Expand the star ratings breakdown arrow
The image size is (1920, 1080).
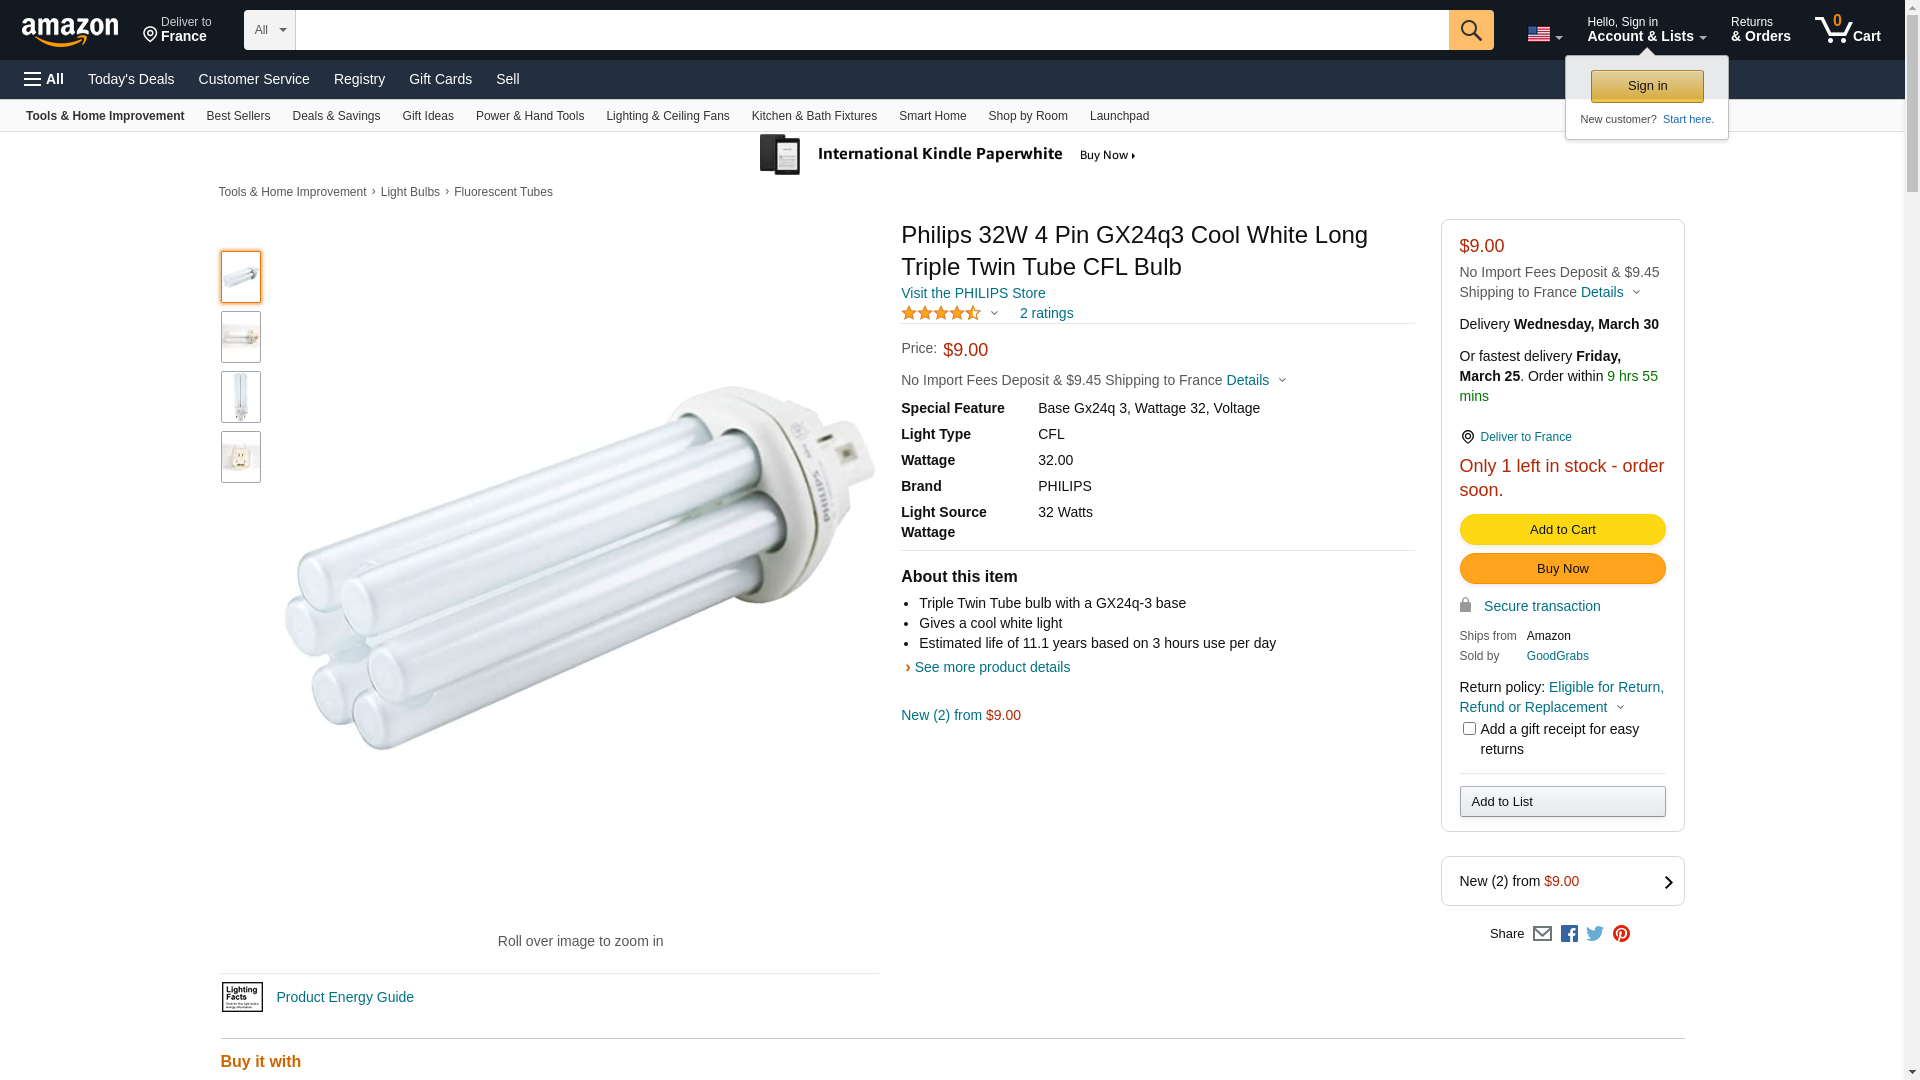(994, 314)
